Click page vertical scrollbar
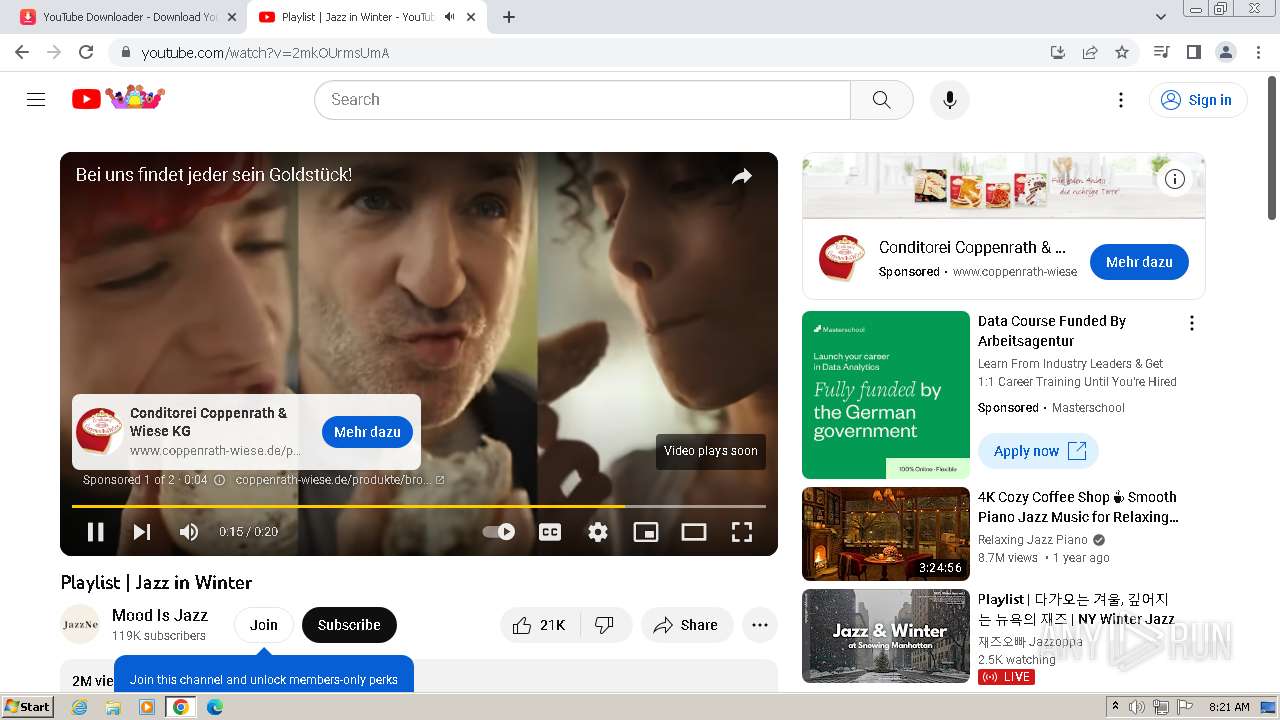The height and width of the screenshot is (720, 1280). coord(1272,150)
